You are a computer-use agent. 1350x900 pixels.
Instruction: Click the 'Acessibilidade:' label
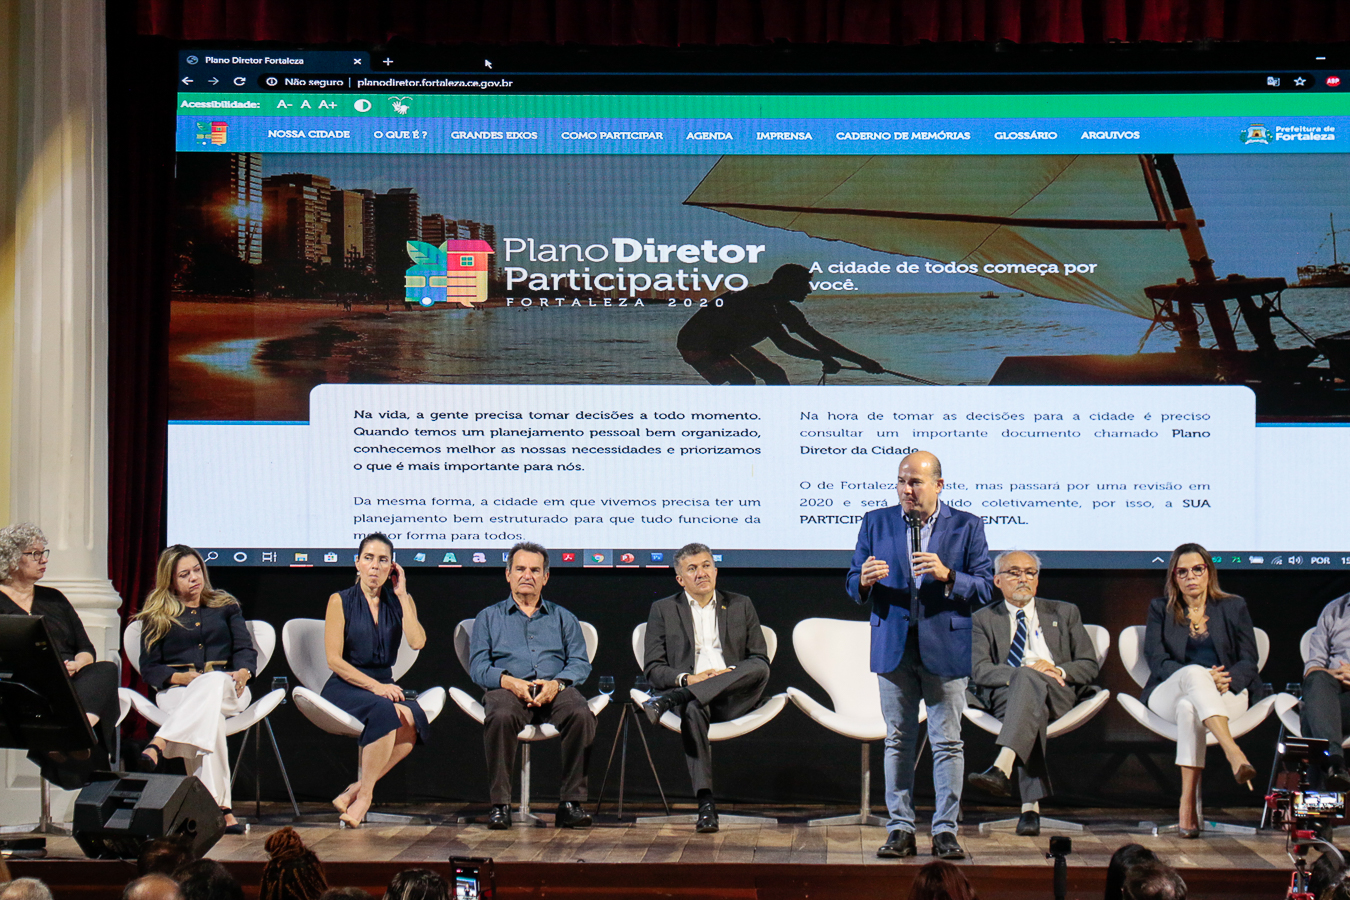pos(220,104)
